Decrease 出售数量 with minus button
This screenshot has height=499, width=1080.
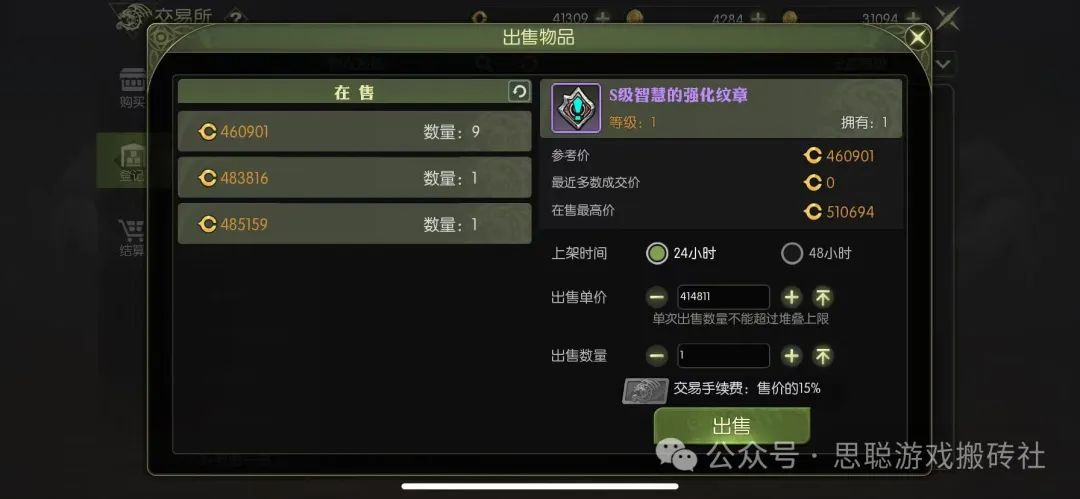[657, 356]
